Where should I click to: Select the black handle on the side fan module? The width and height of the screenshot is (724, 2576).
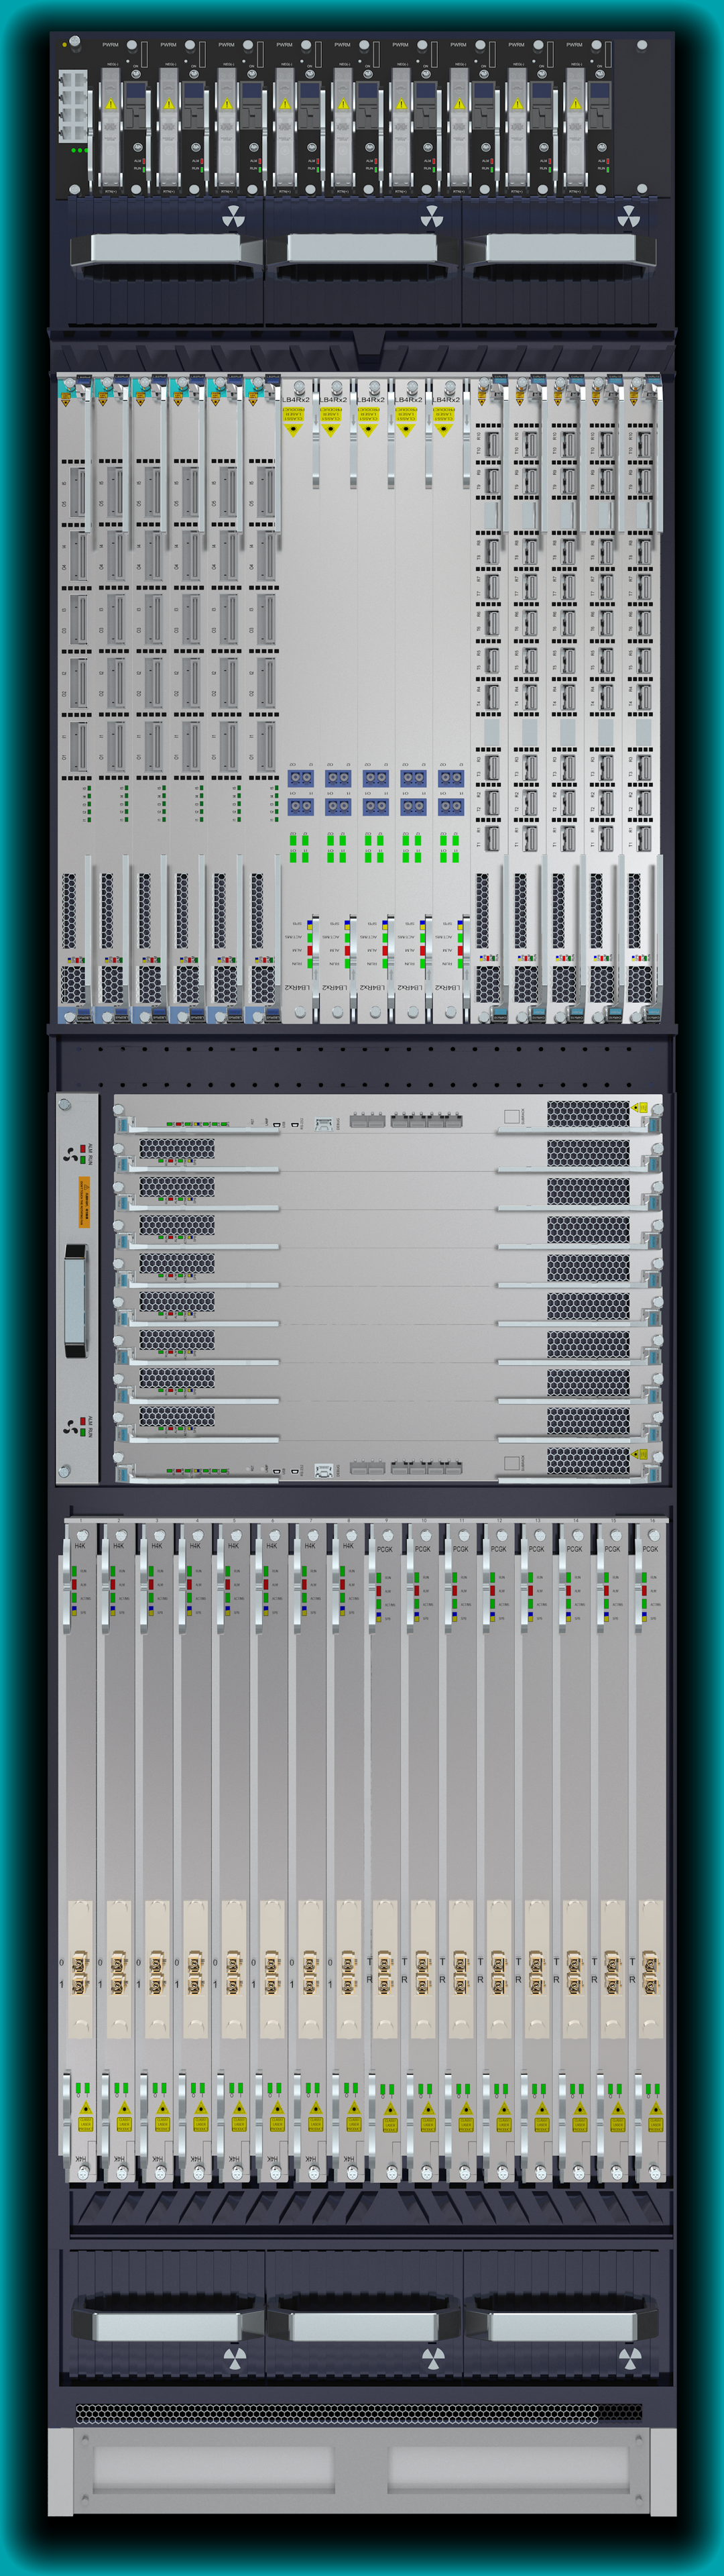(x=75, y=1300)
